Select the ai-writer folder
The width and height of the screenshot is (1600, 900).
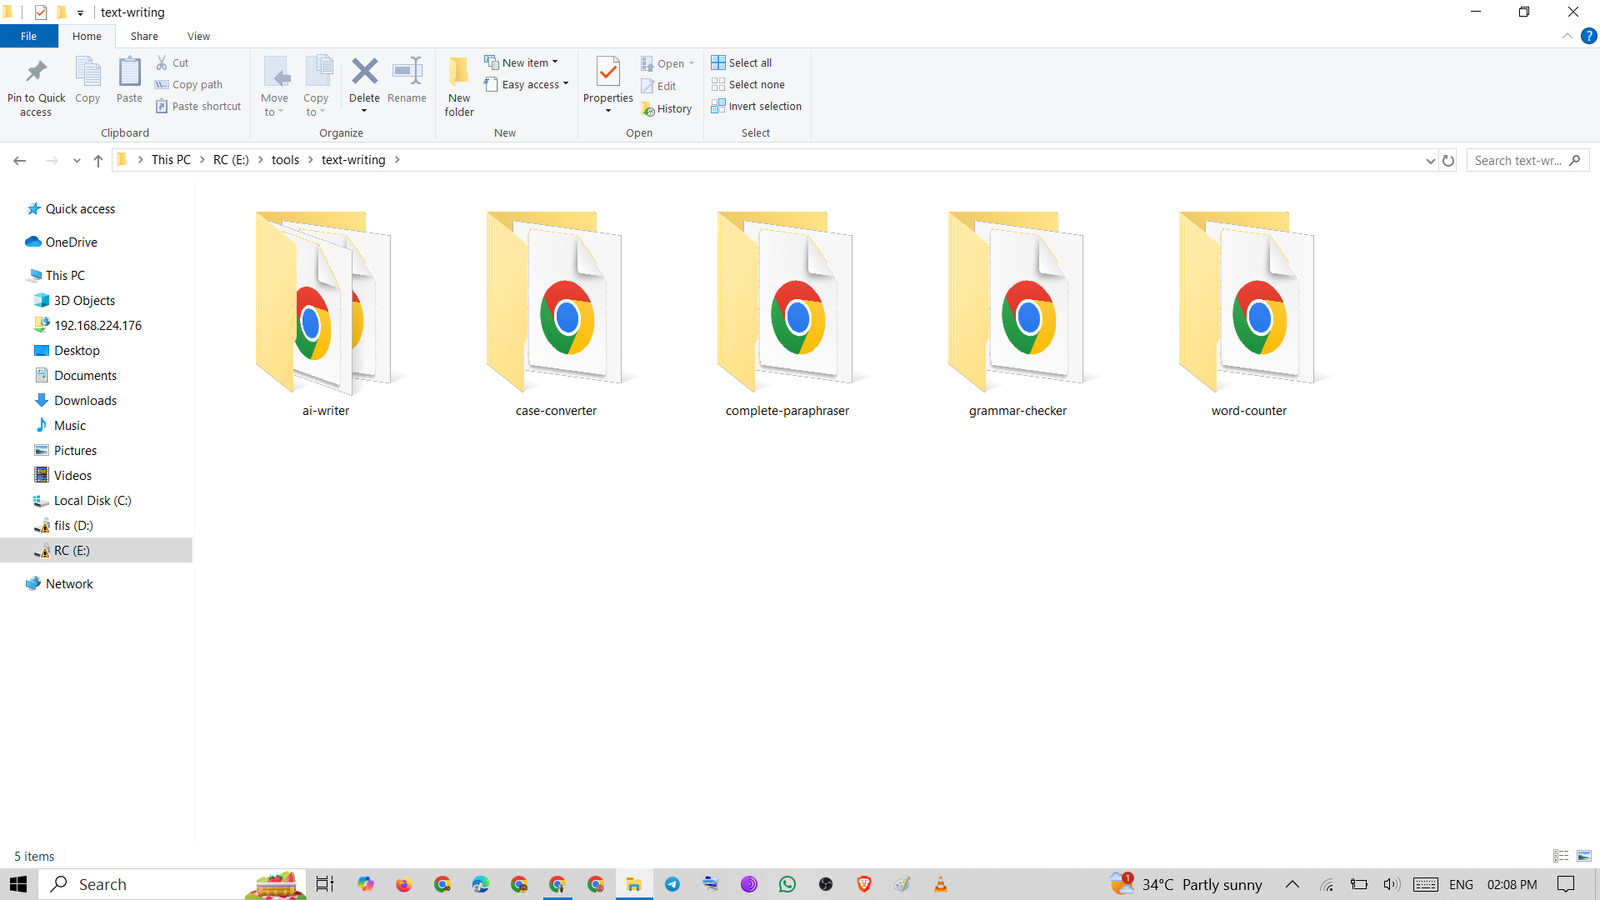pyautogui.click(x=326, y=314)
